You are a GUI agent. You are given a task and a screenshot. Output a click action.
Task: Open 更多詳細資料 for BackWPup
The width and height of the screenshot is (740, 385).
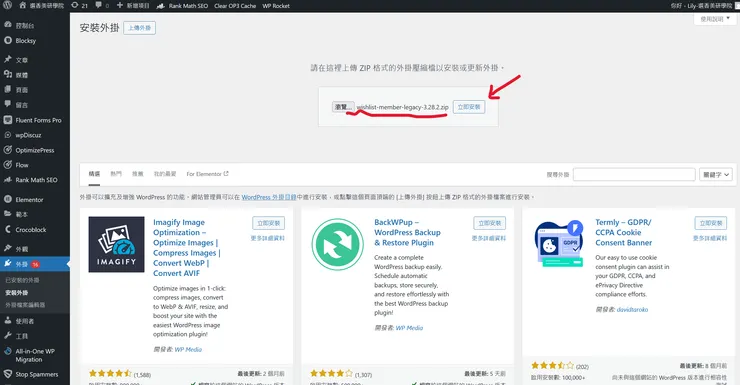[488, 238]
